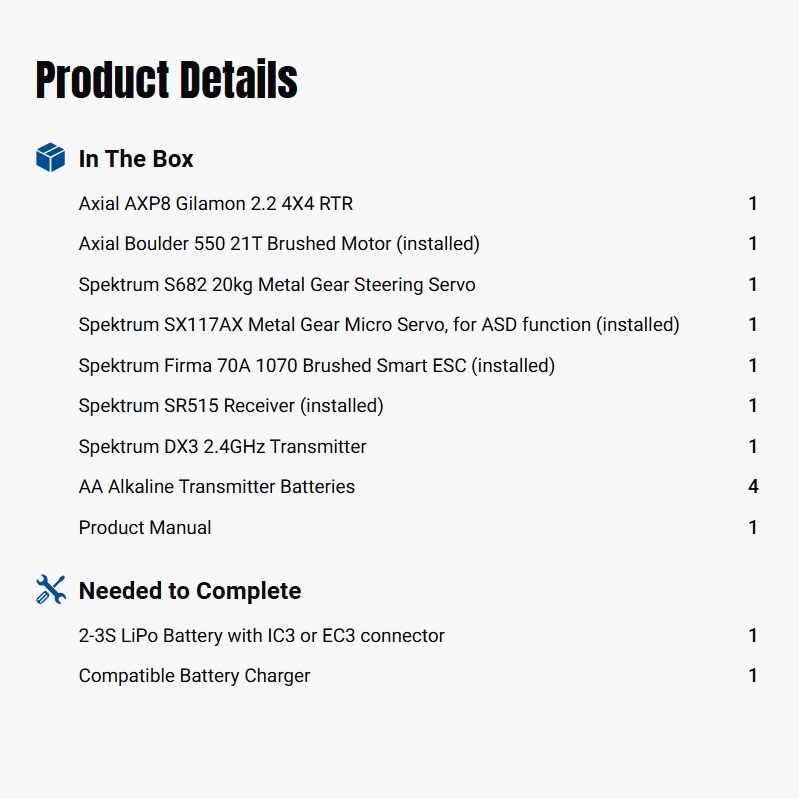
Task: Click the wrench and screwdriver icon
Action: tap(50, 590)
